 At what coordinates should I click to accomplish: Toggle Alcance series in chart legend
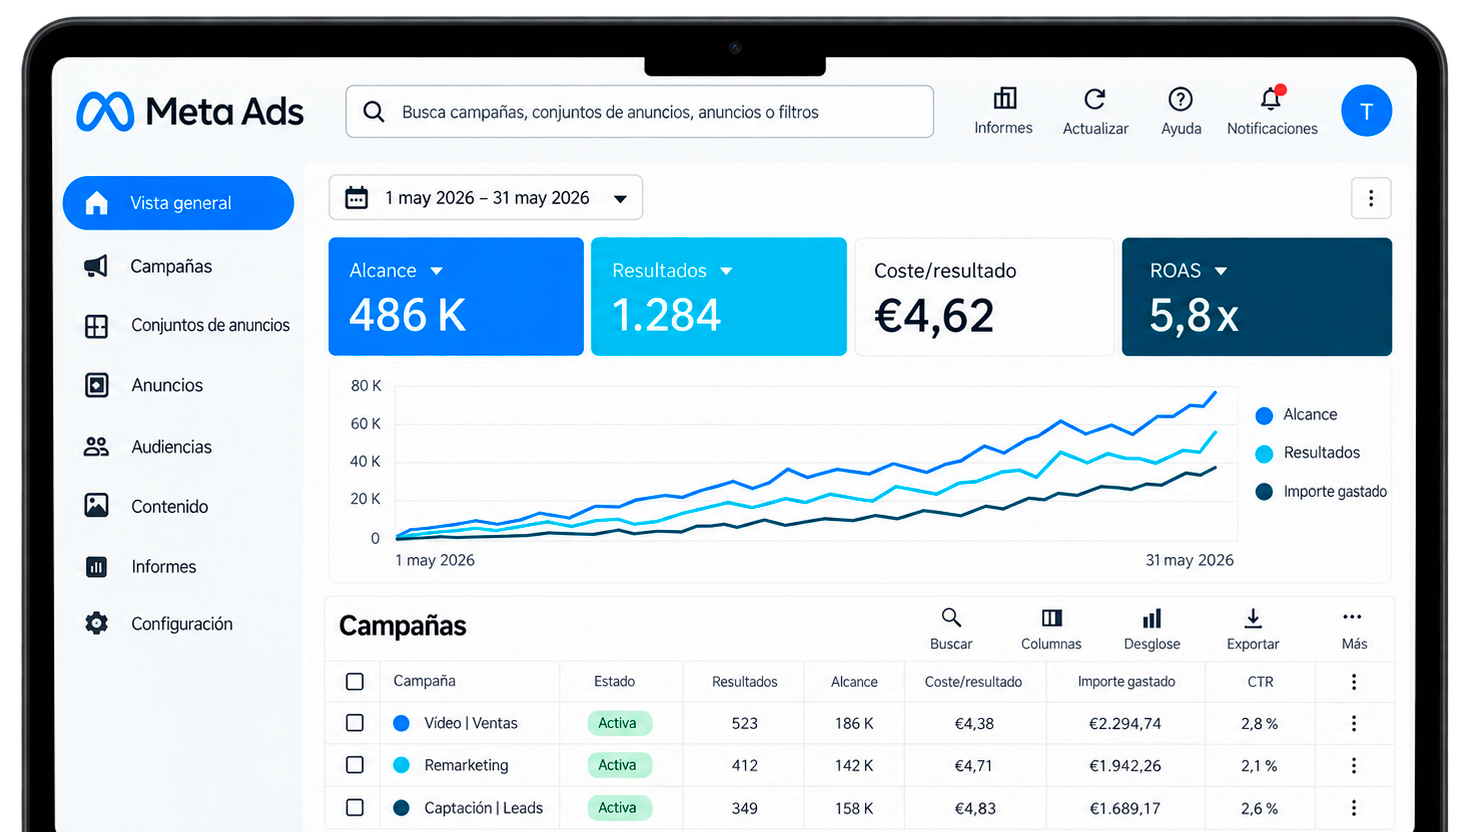coord(1296,415)
